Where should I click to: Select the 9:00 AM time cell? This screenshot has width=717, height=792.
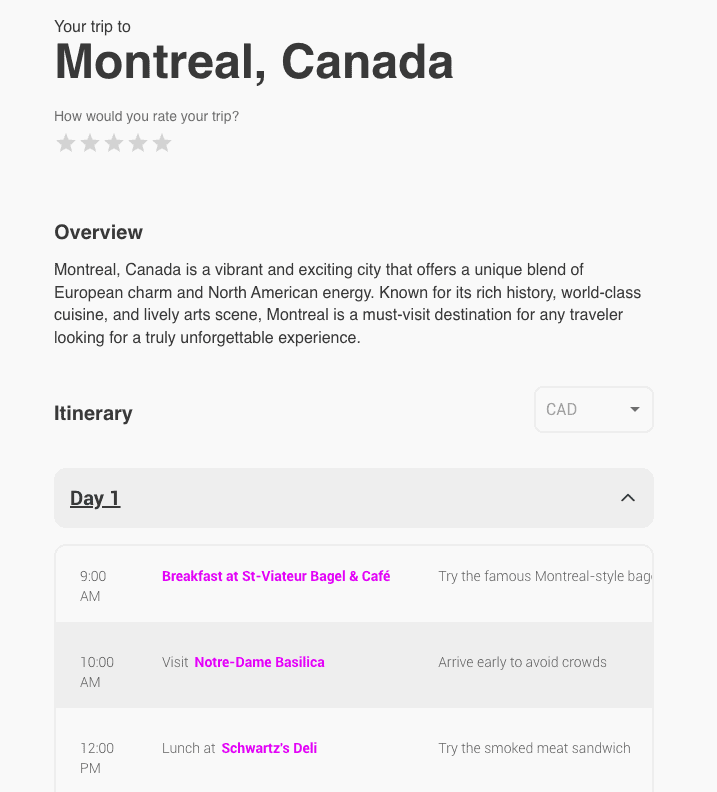93,586
